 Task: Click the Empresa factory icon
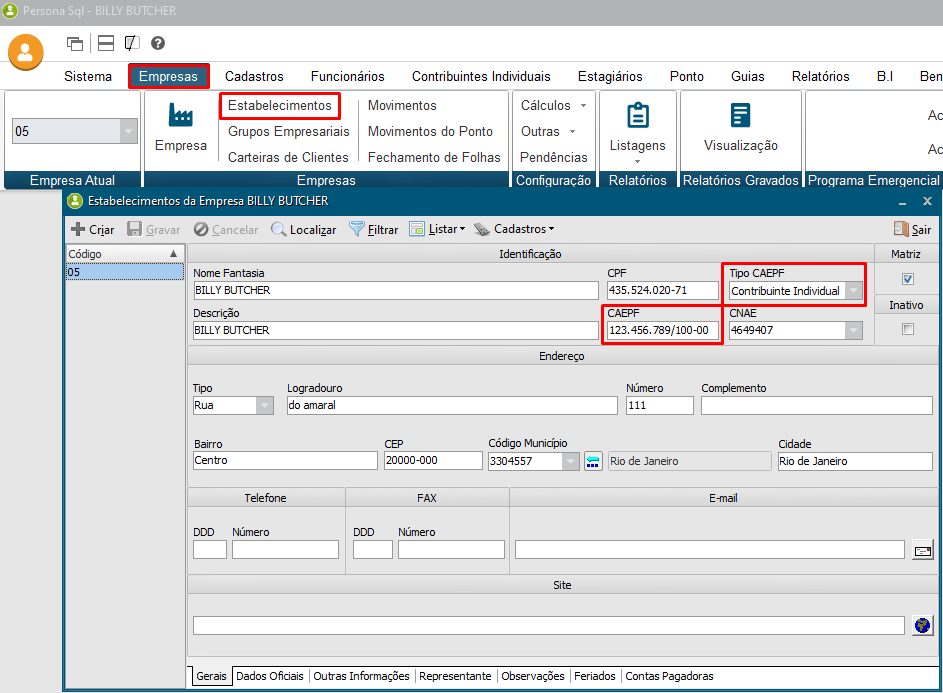coord(181,115)
